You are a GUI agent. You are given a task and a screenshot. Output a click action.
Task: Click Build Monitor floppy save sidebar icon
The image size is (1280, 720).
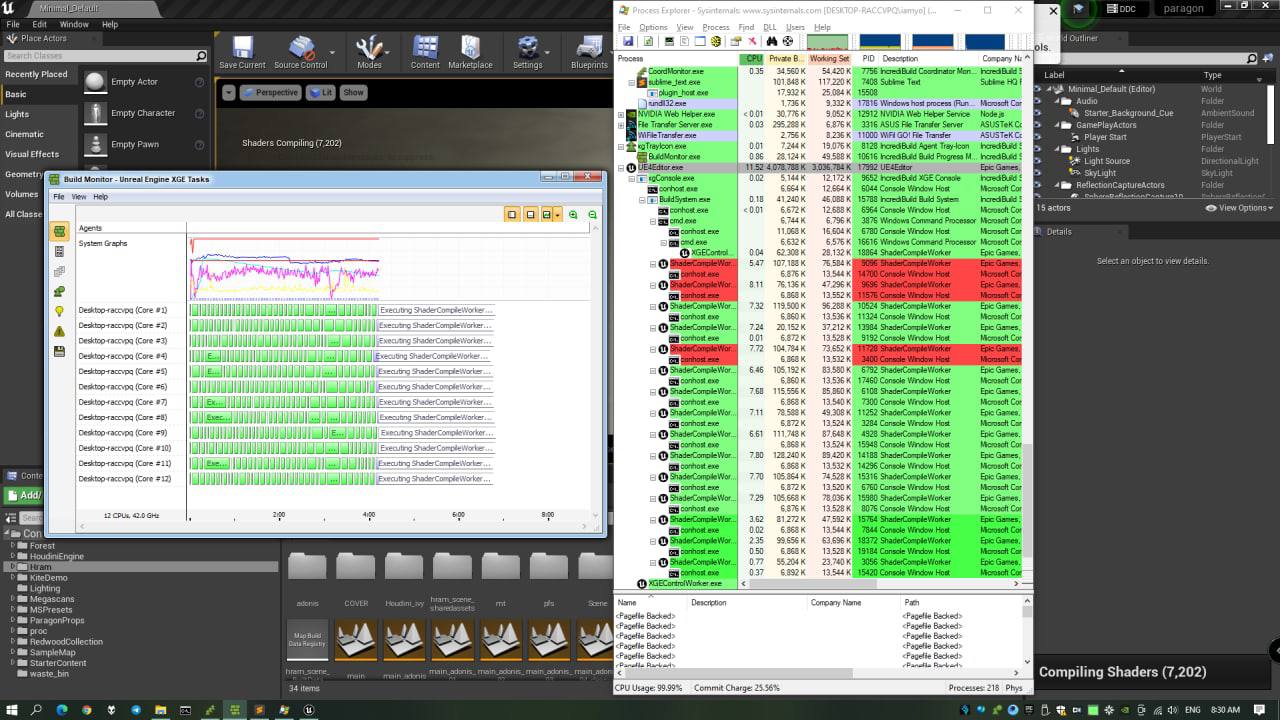(x=59, y=351)
